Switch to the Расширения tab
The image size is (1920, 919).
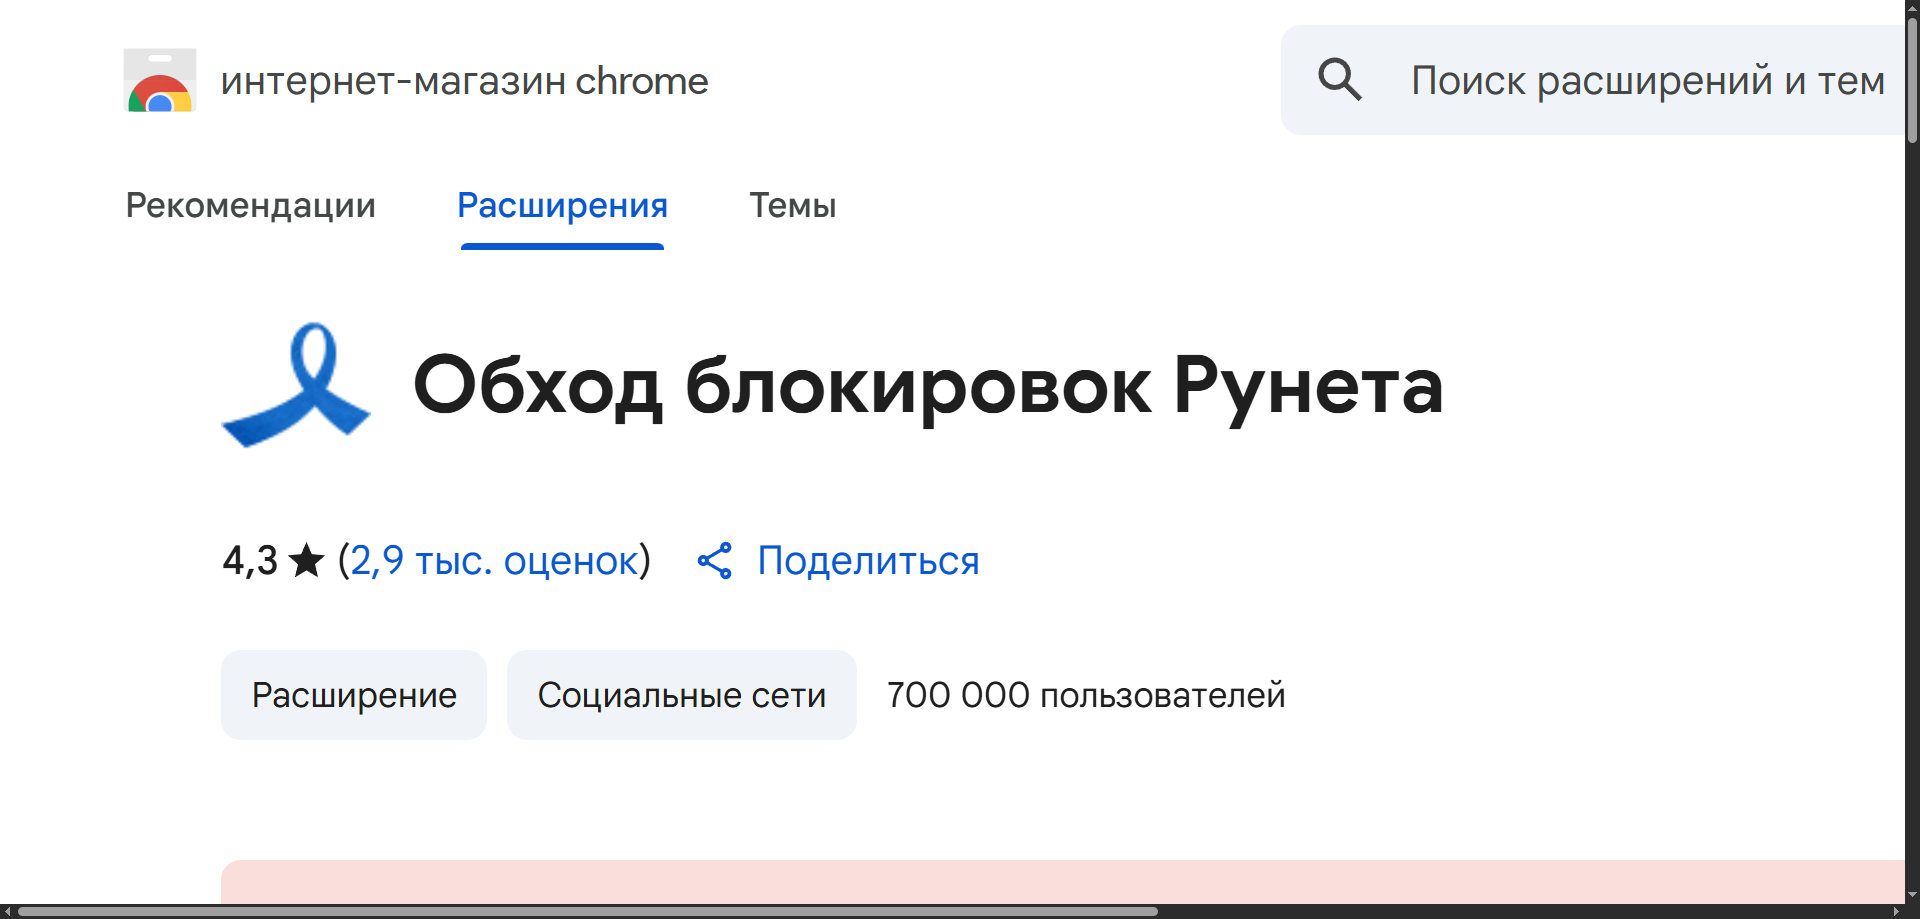[x=562, y=205]
